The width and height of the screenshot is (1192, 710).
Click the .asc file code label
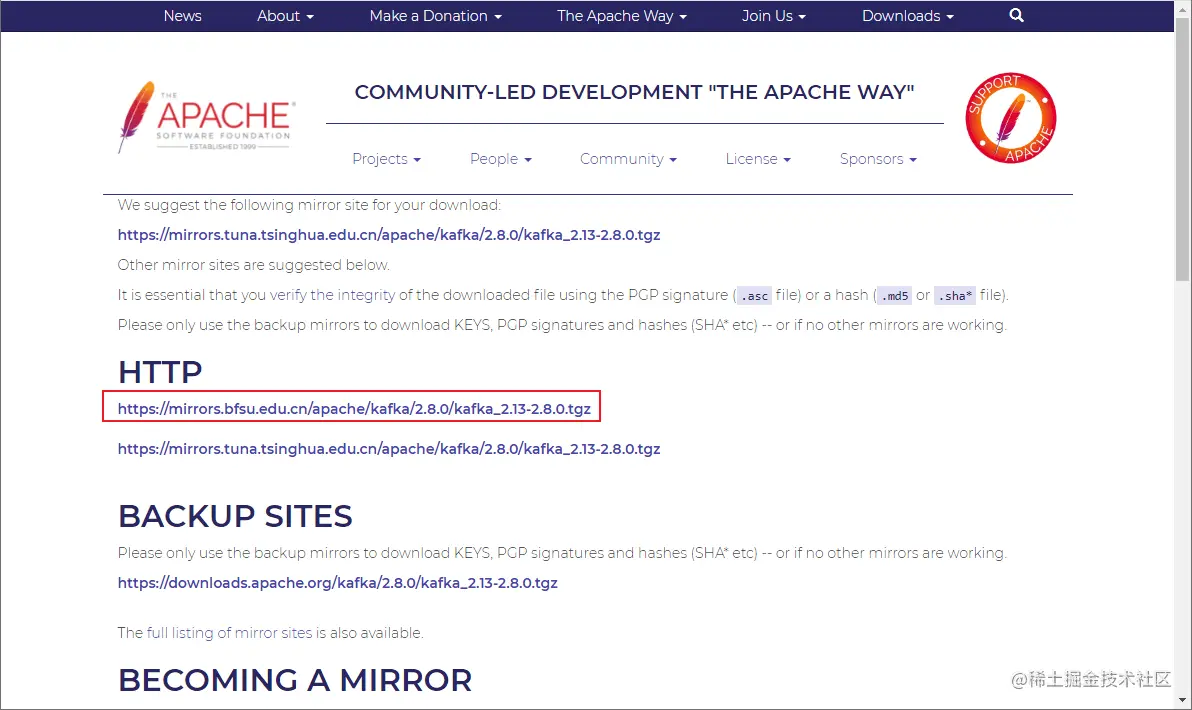(754, 296)
